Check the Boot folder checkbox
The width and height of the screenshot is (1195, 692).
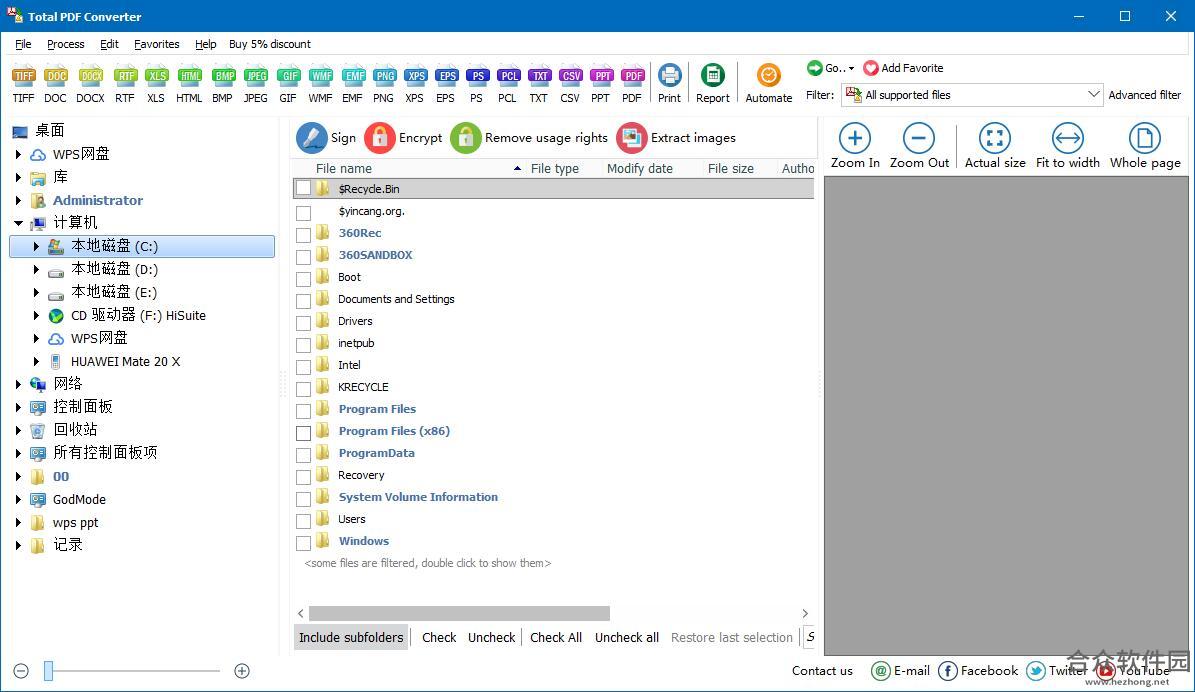303,278
